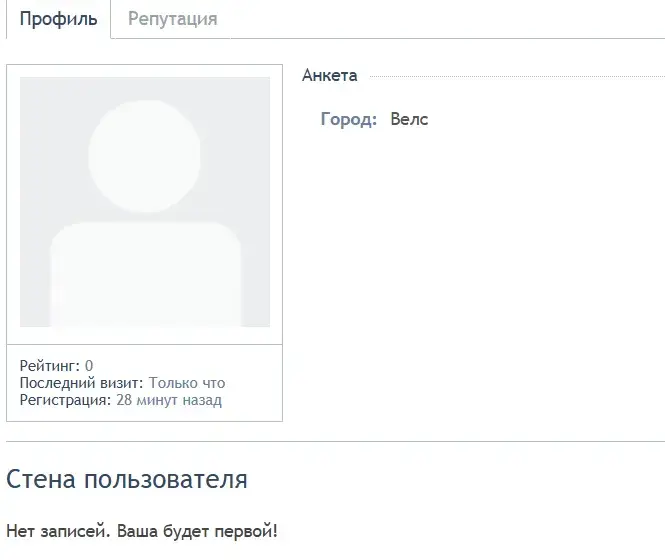Switch to the Профиль tab

click(59, 19)
